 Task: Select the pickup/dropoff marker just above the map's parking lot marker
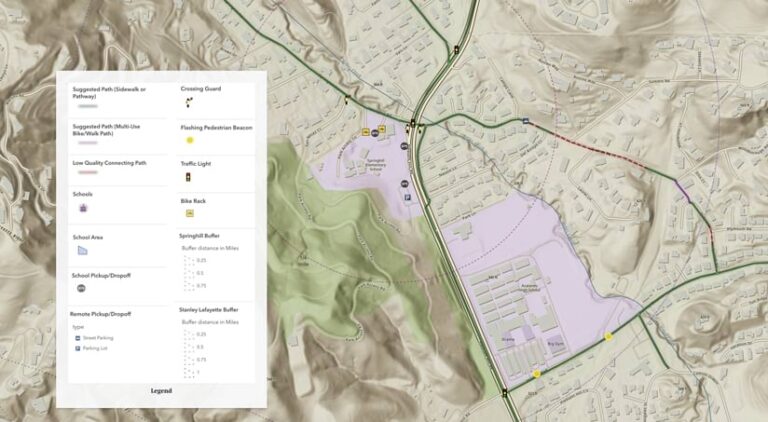point(405,184)
